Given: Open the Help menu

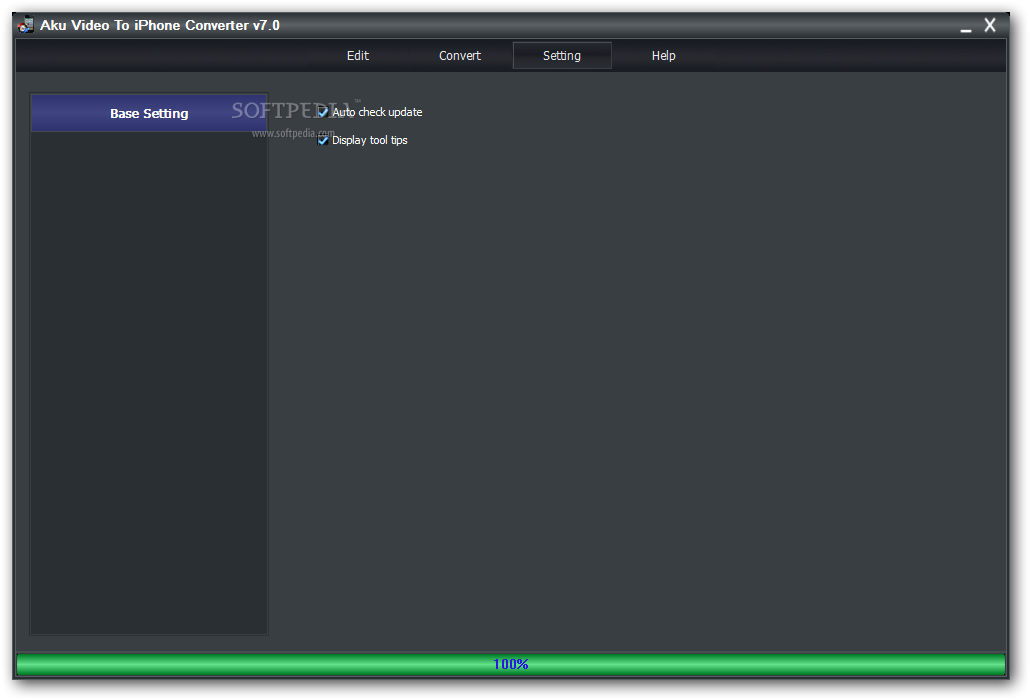Looking at the screenshot, I should point(663,56).
